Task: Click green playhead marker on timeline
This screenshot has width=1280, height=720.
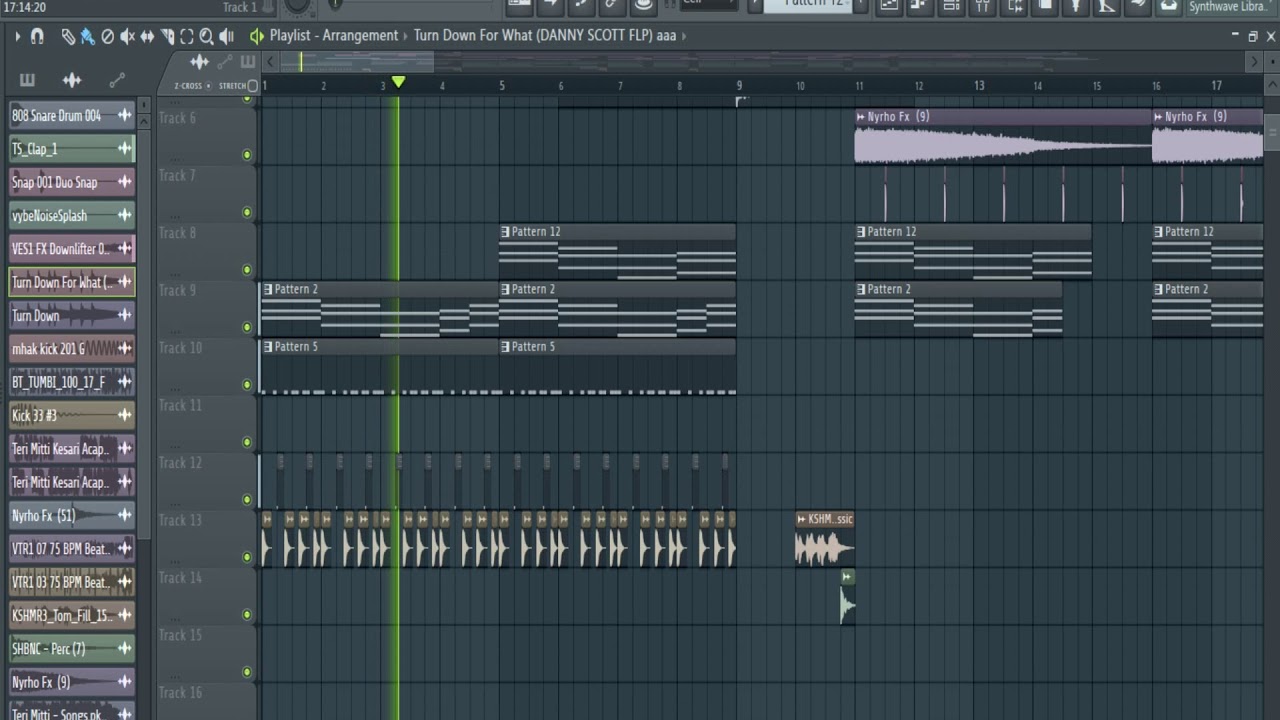Action: click(x=398, y=82)
